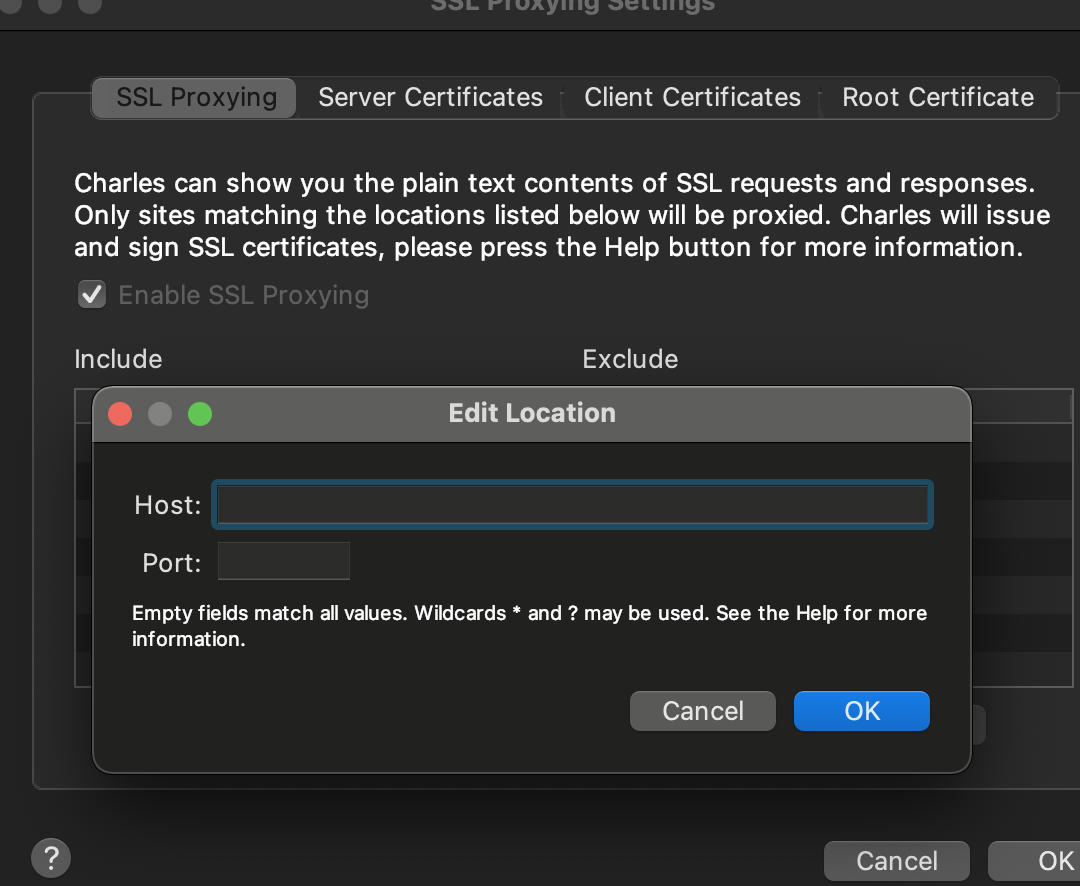Viewport: 1080px width, 886px height.
Task: Switch to the Root Certificate tab
Action: [x=938, y=98]
